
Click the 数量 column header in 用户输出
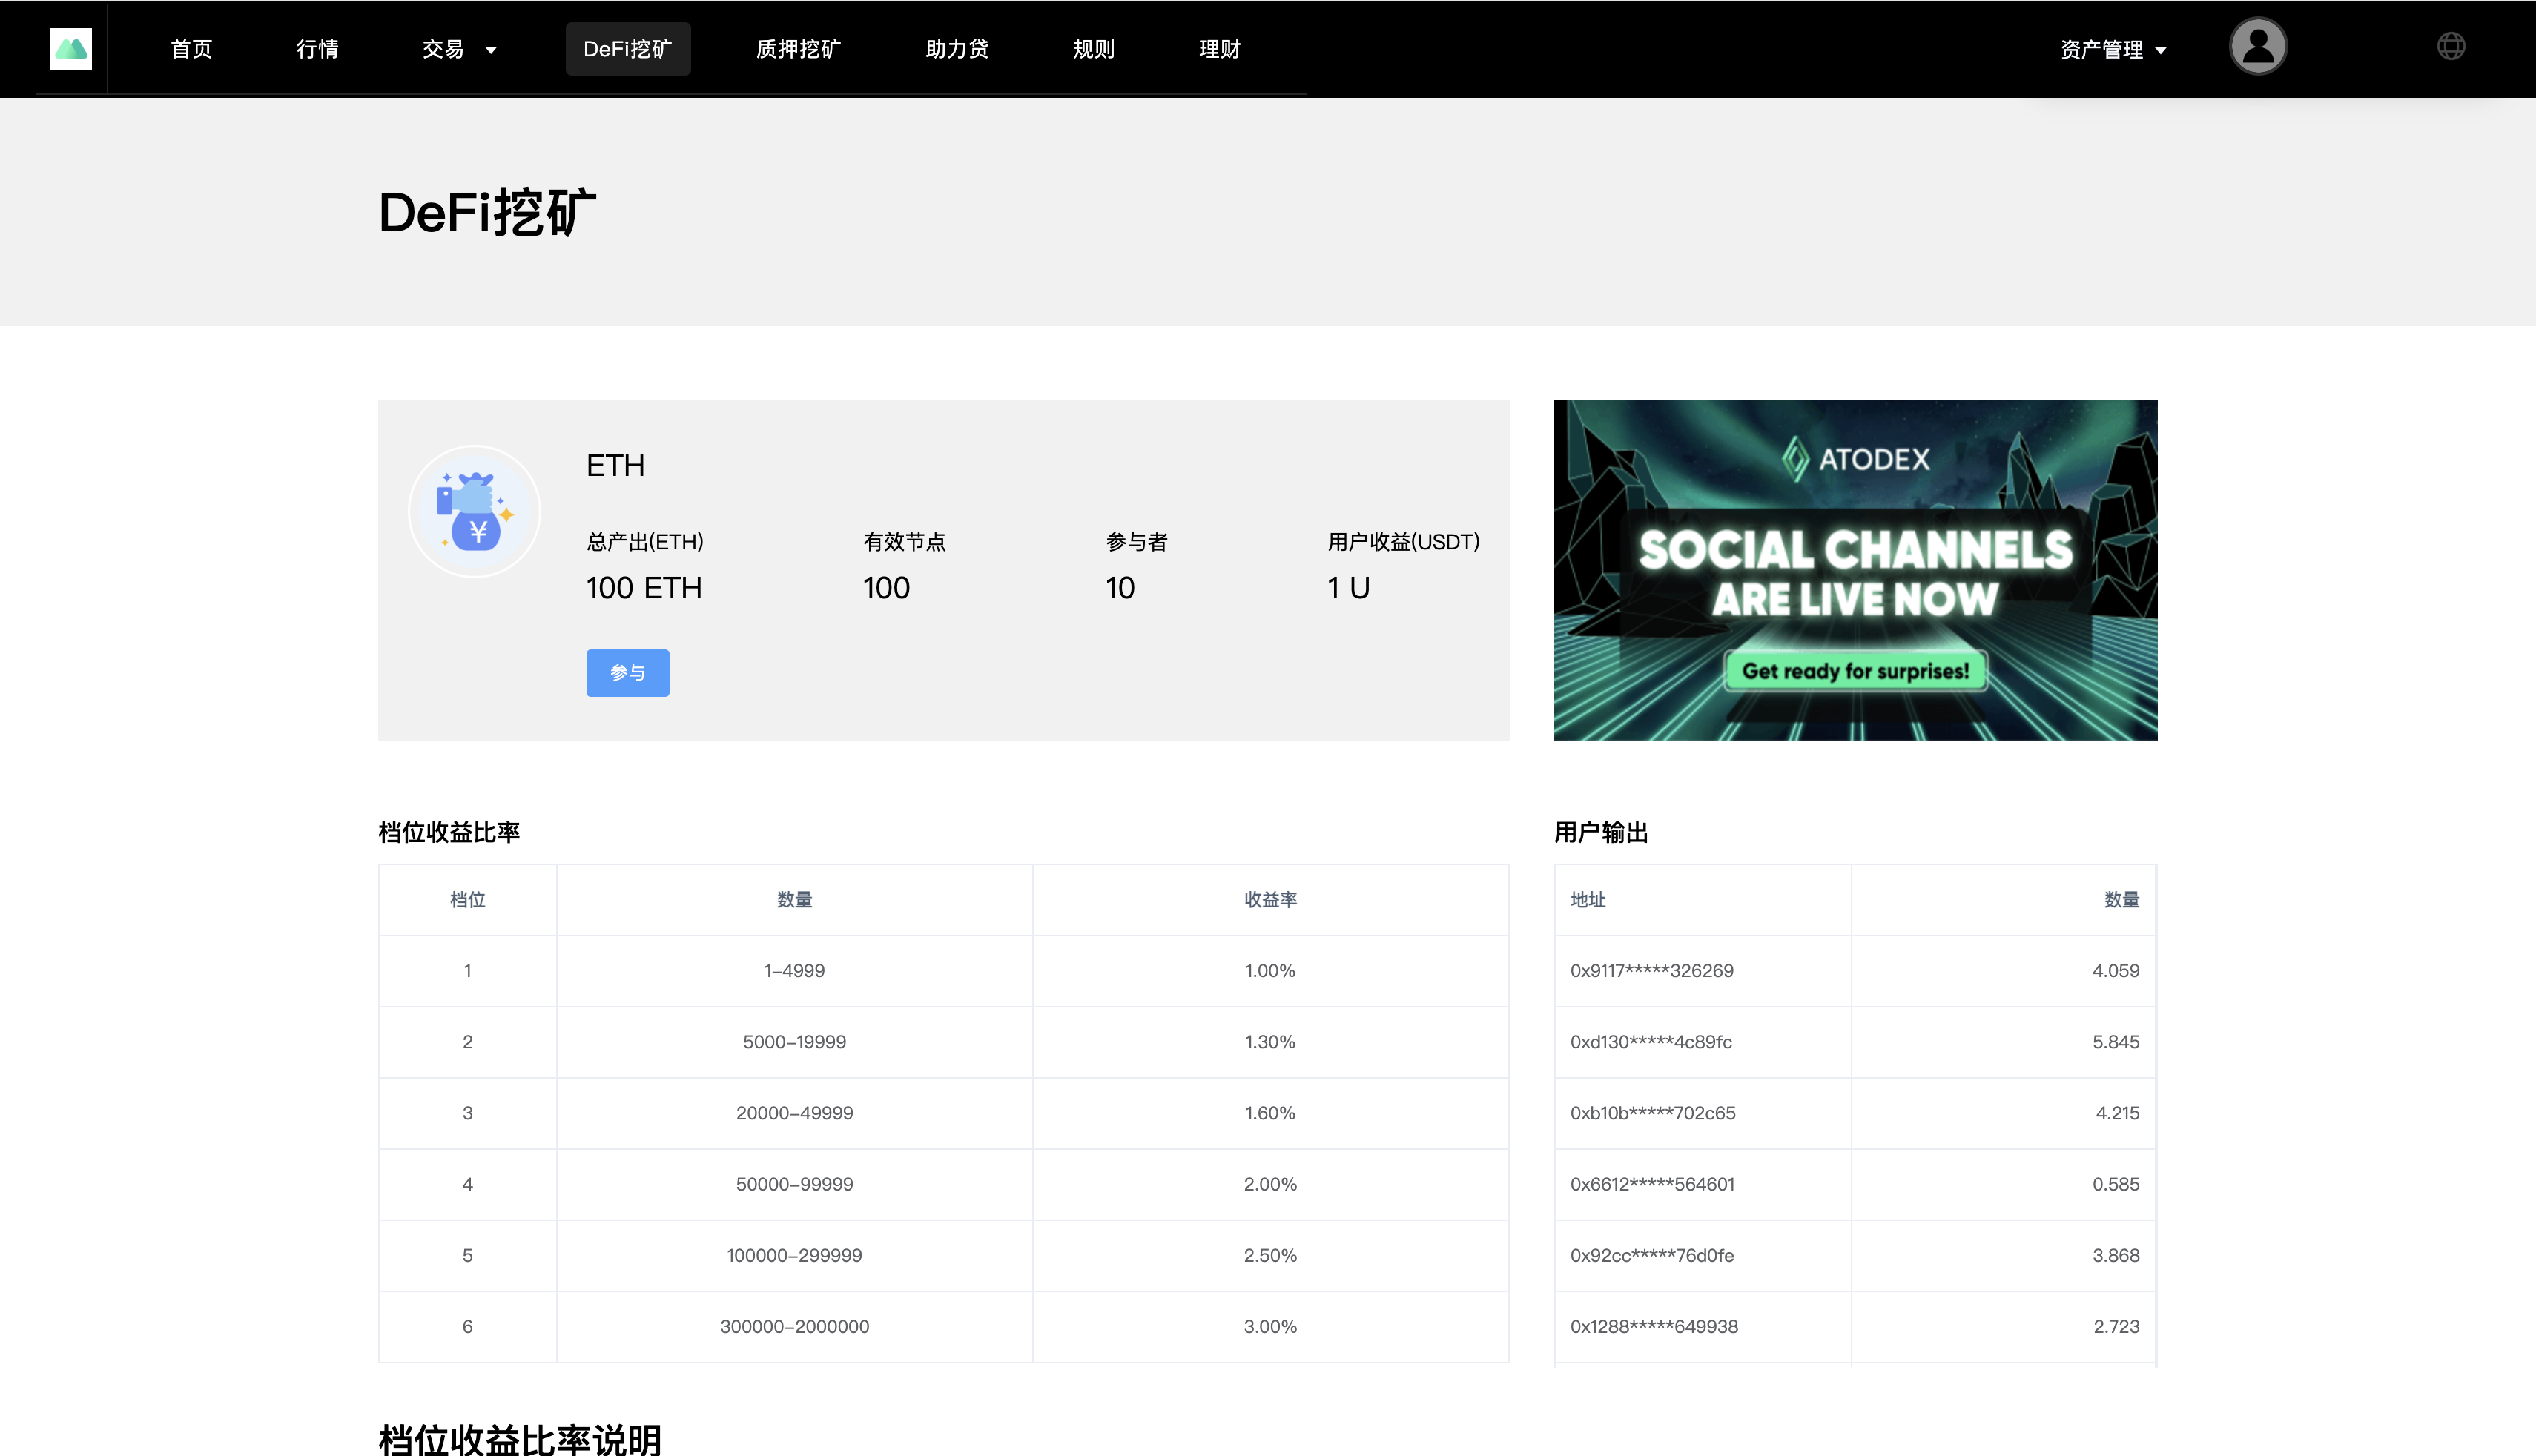(2123, 899)
